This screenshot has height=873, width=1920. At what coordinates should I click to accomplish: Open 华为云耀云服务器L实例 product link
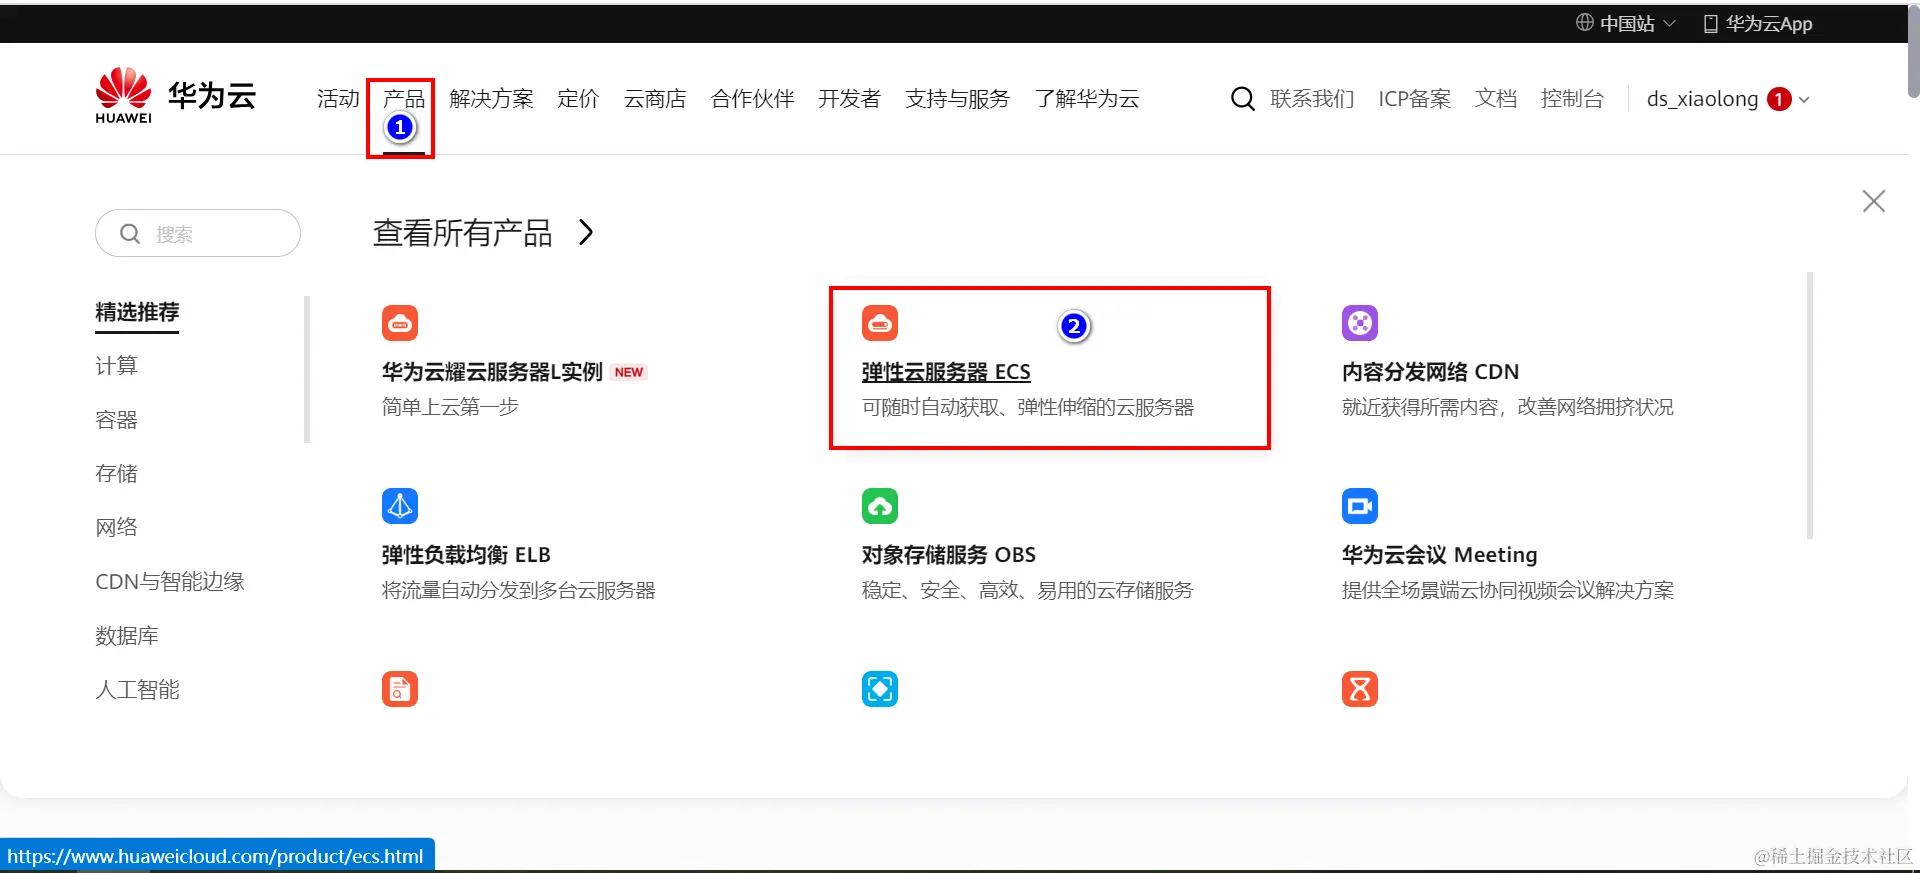[492, 372]
